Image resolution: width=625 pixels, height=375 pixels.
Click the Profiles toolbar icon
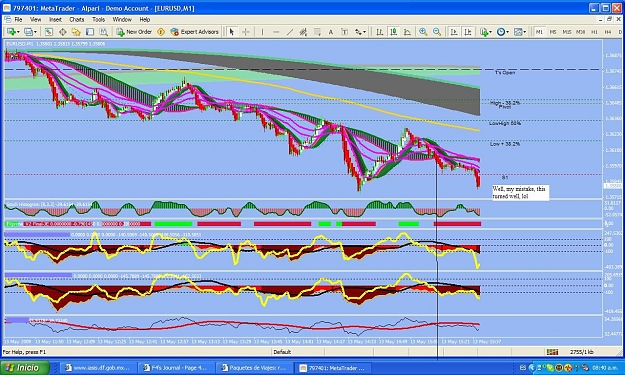28,31
